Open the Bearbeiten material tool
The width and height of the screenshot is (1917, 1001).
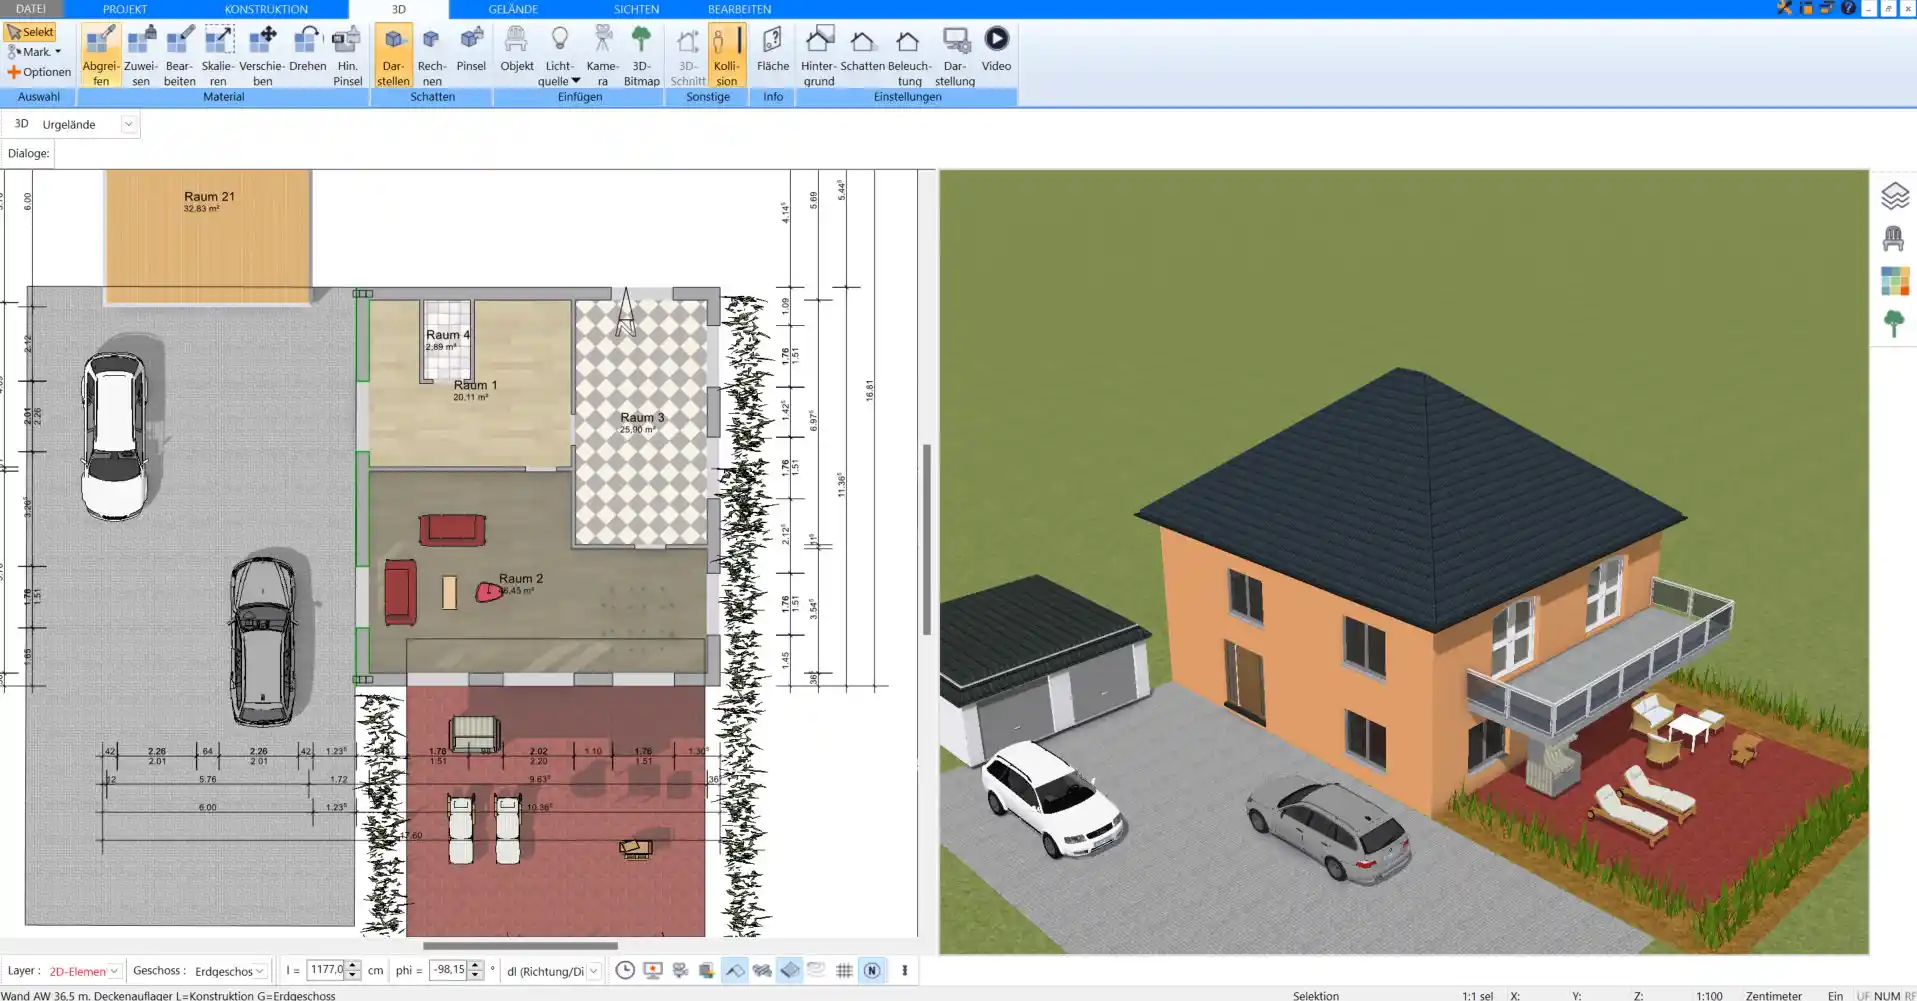click(179, 55)
